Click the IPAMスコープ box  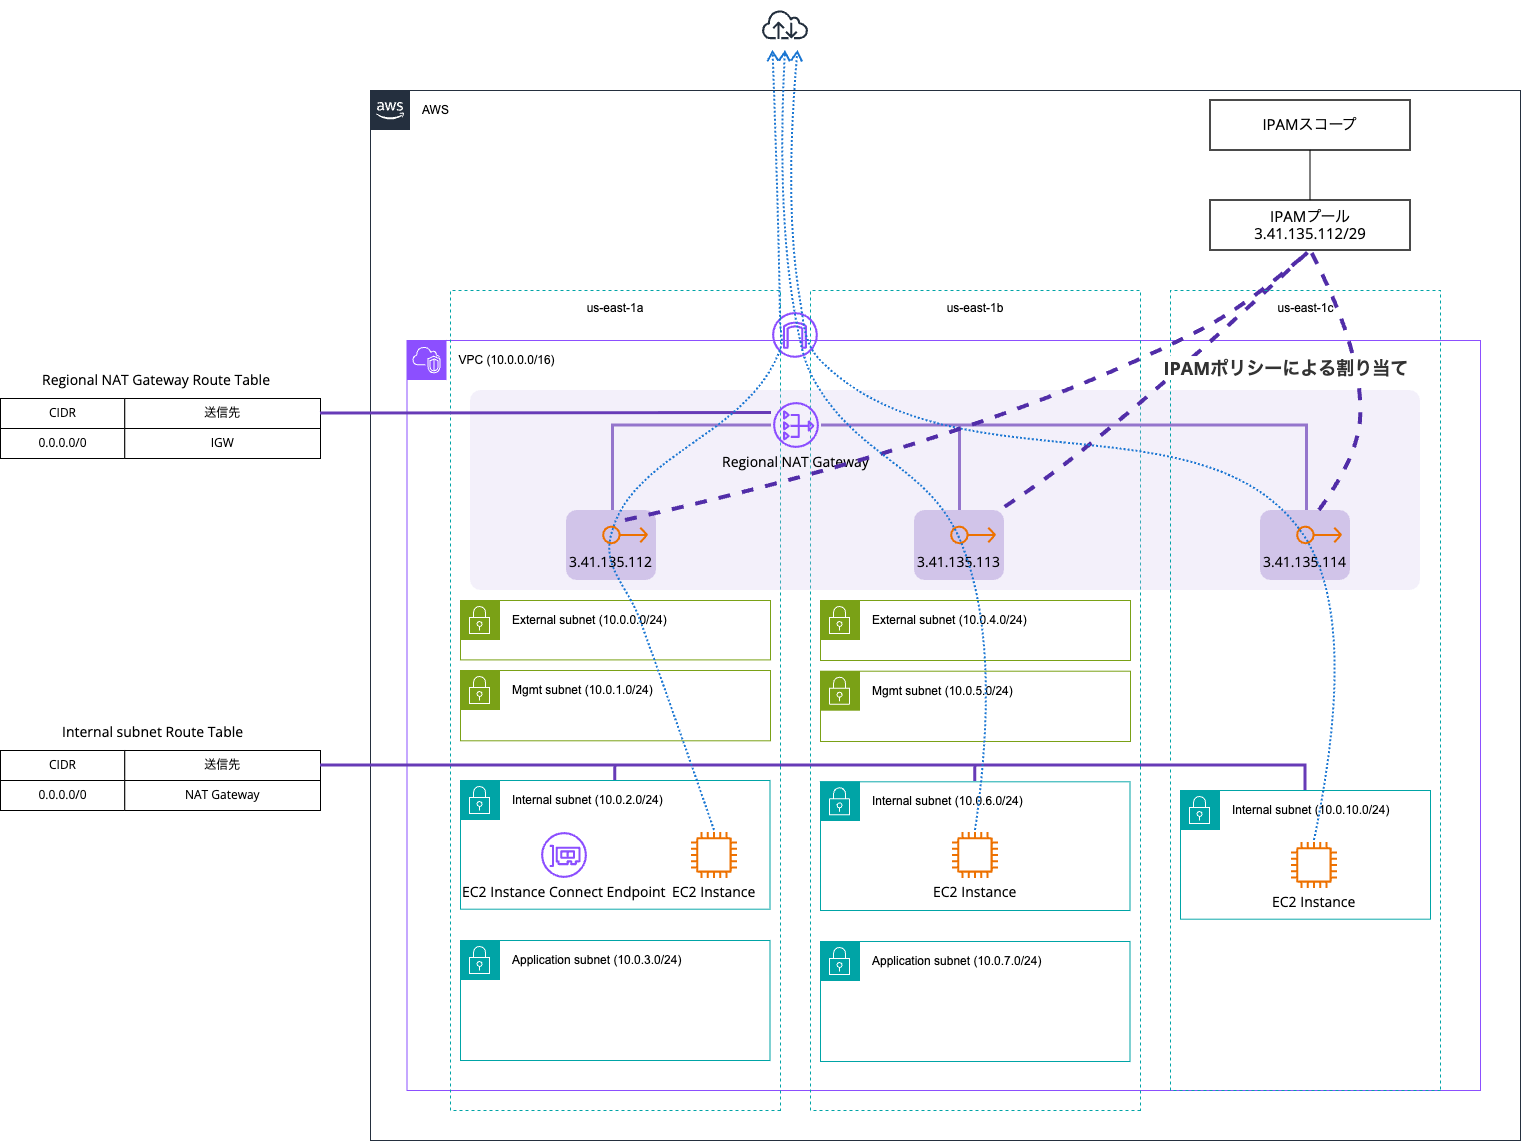tap(1309, 125)
